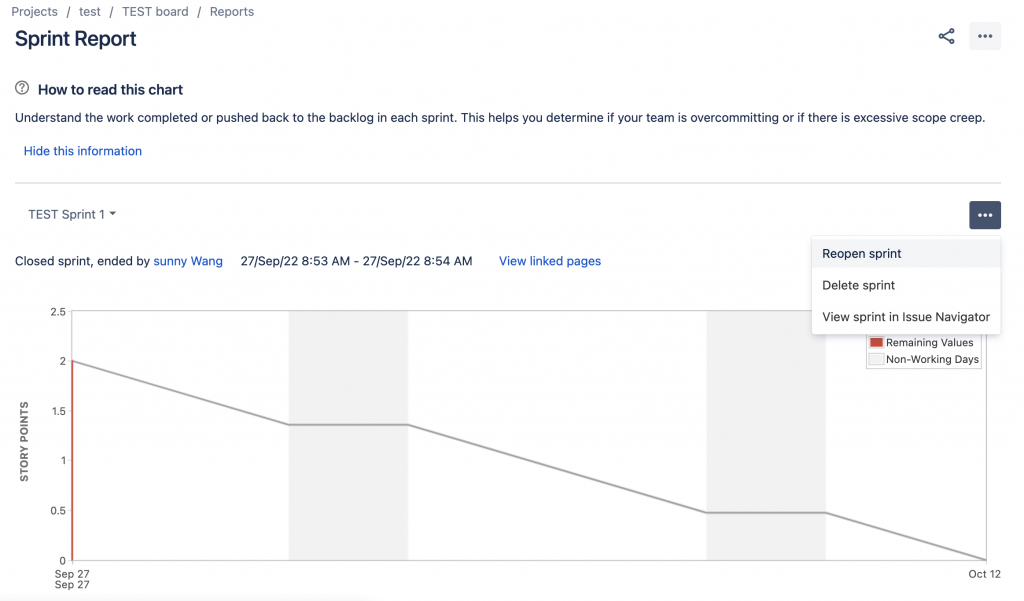Click the View linked pages link
Image resolution: width=1024 pixels, height=601 pixels.
click(550, 261)
